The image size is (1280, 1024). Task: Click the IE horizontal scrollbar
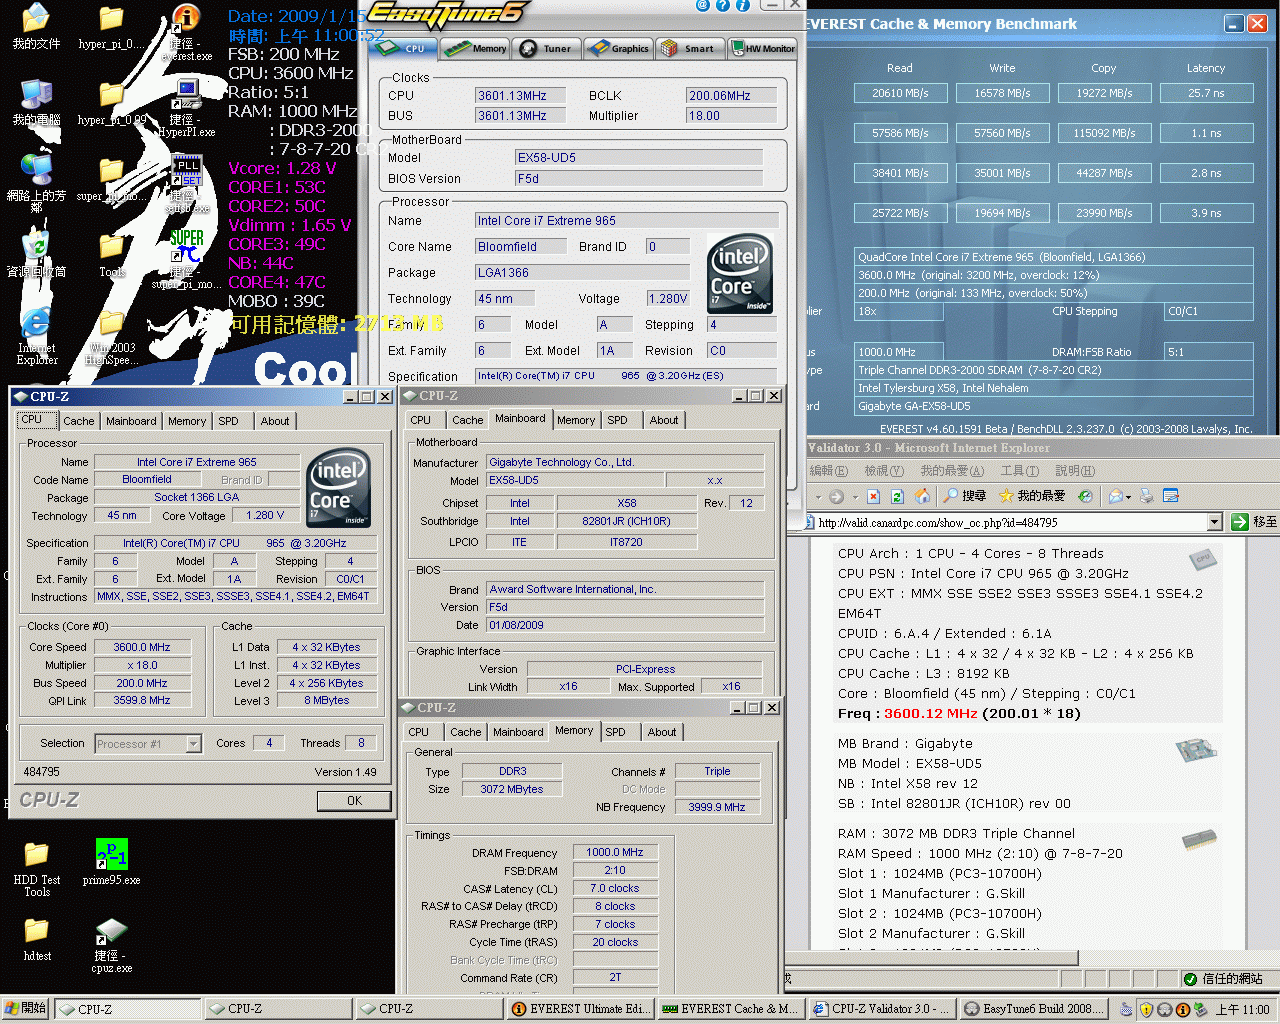(x=930, y=957)
